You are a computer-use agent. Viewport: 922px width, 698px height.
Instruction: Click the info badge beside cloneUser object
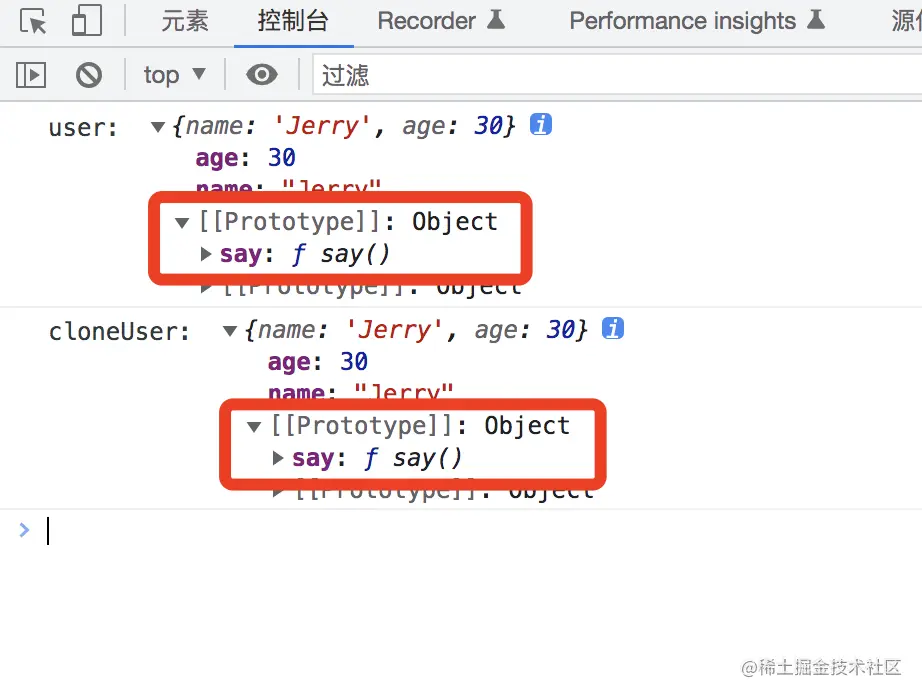[x=613, y=329]
